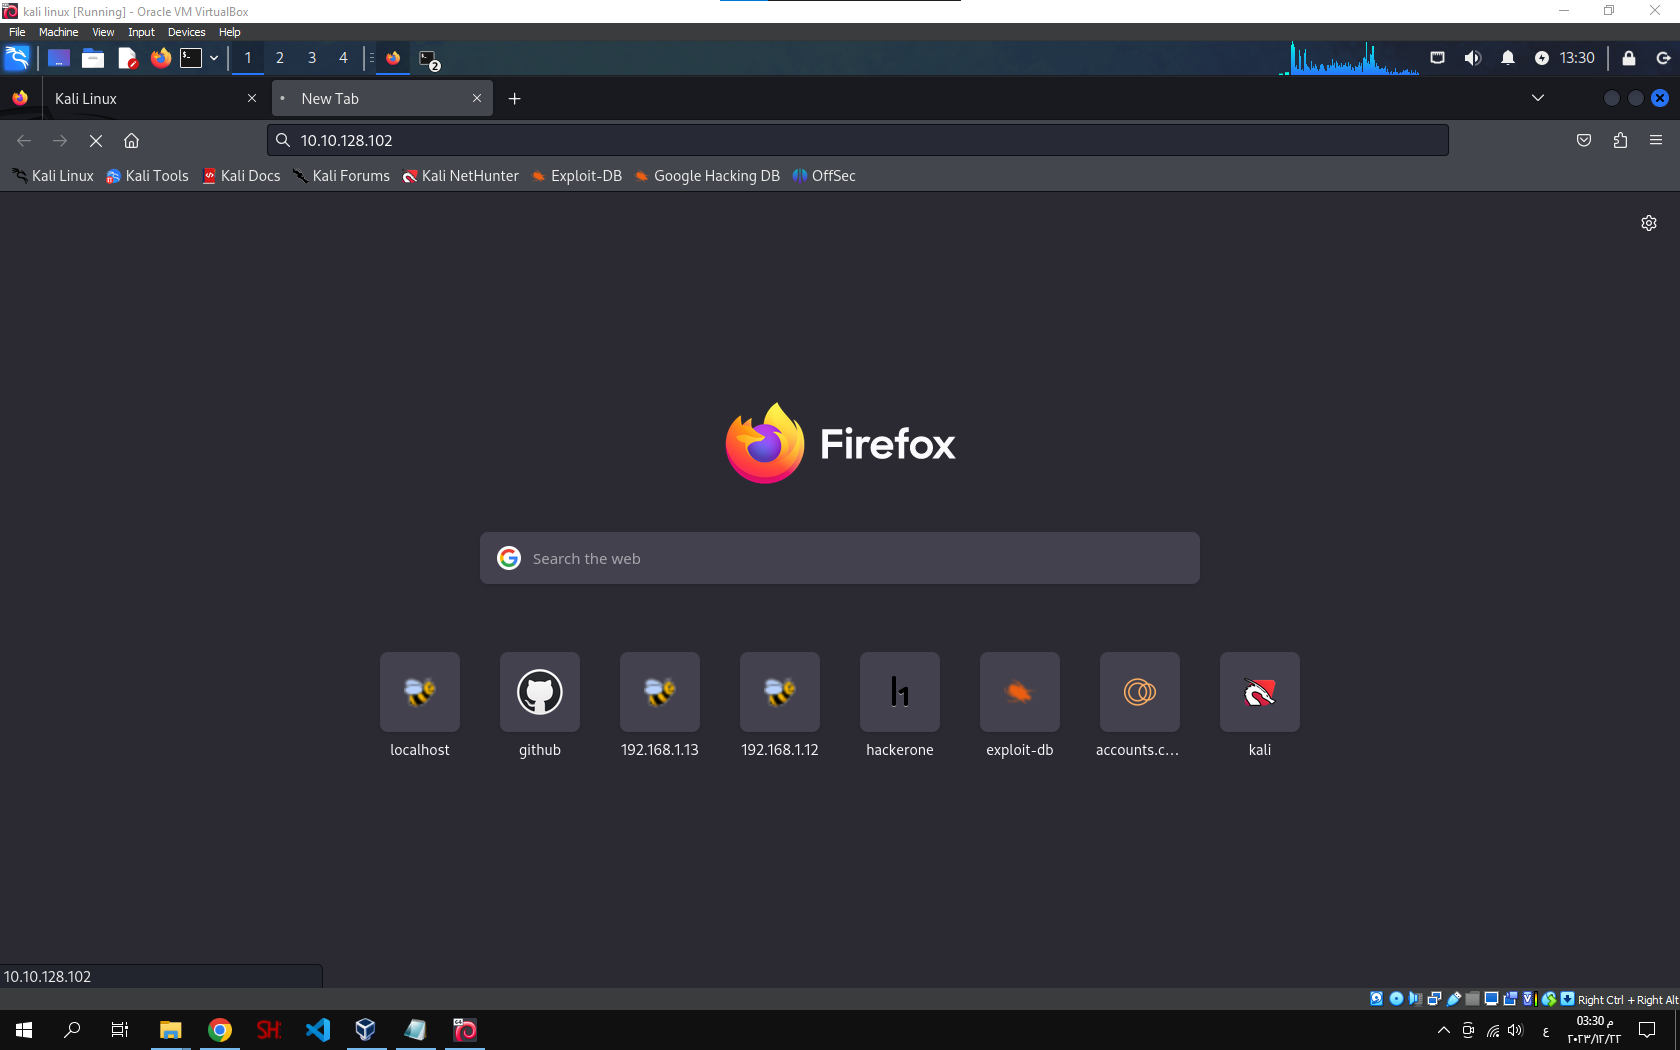Open the Kali Docs bookmark
This screenshot has width=1680, height=1050.
[241, 176]
